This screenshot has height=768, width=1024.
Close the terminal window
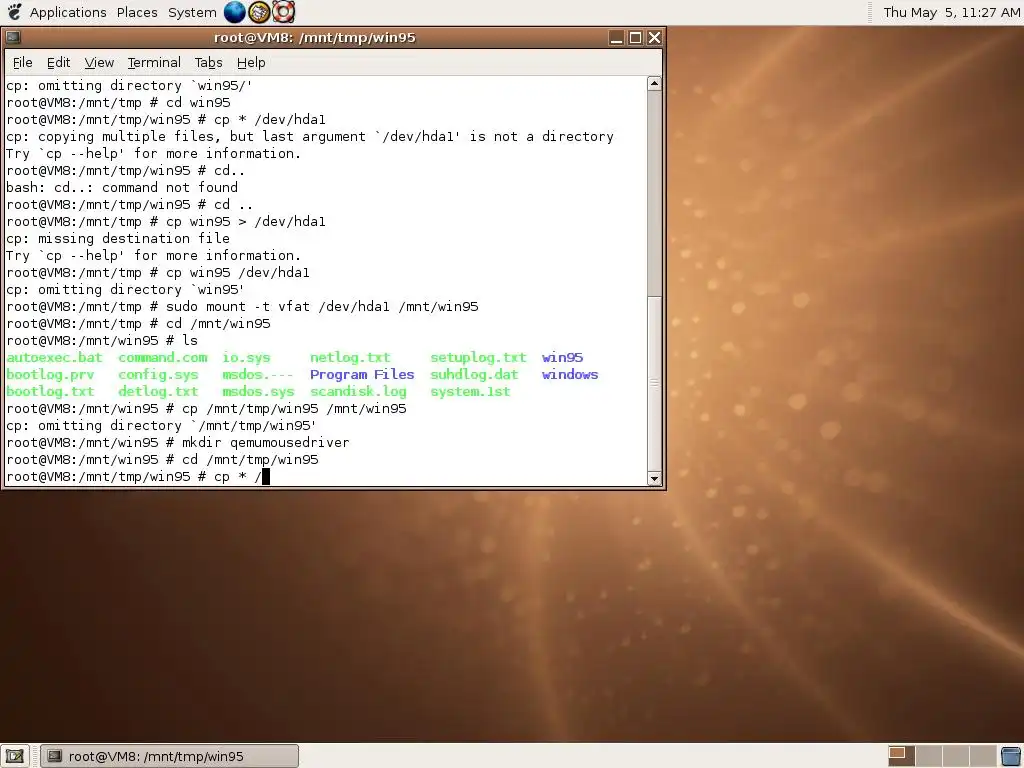click(x=654, y=38)
